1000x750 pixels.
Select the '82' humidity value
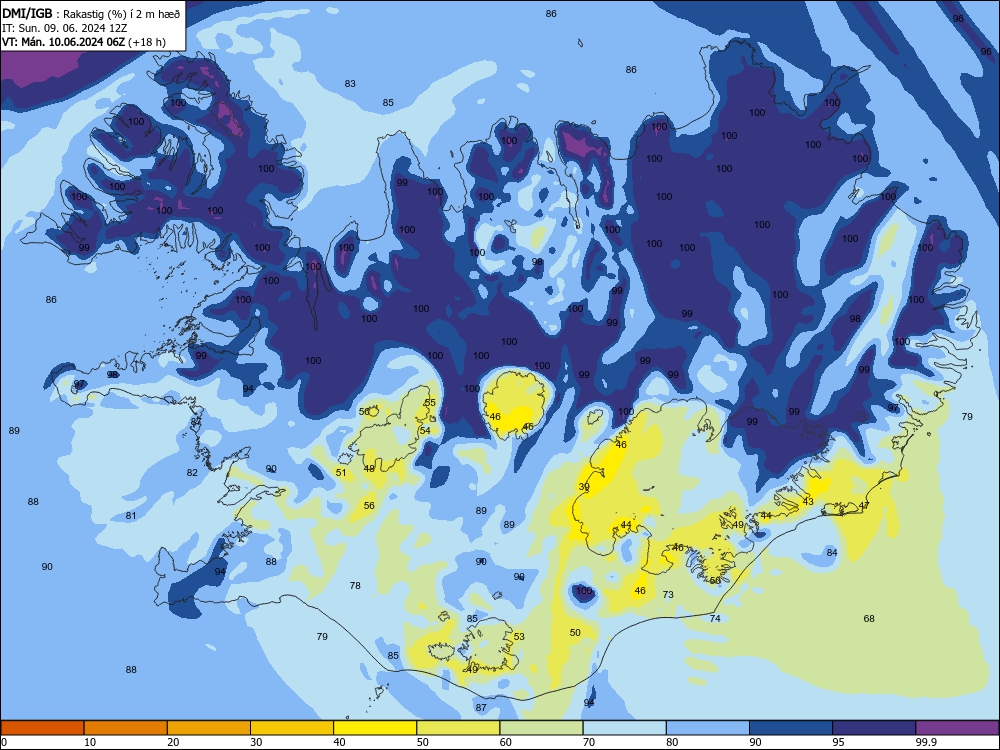[x=192, y=473]
